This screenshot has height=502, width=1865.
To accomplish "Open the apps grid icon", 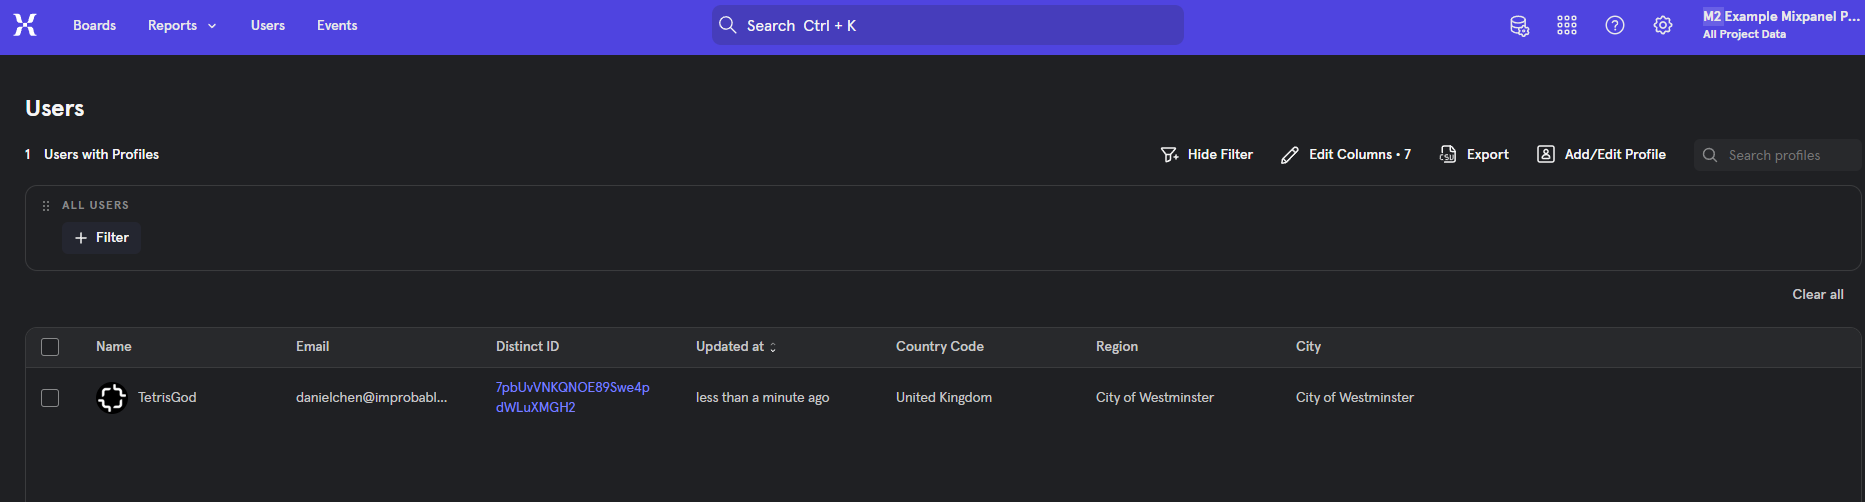I will (1567, 26).
